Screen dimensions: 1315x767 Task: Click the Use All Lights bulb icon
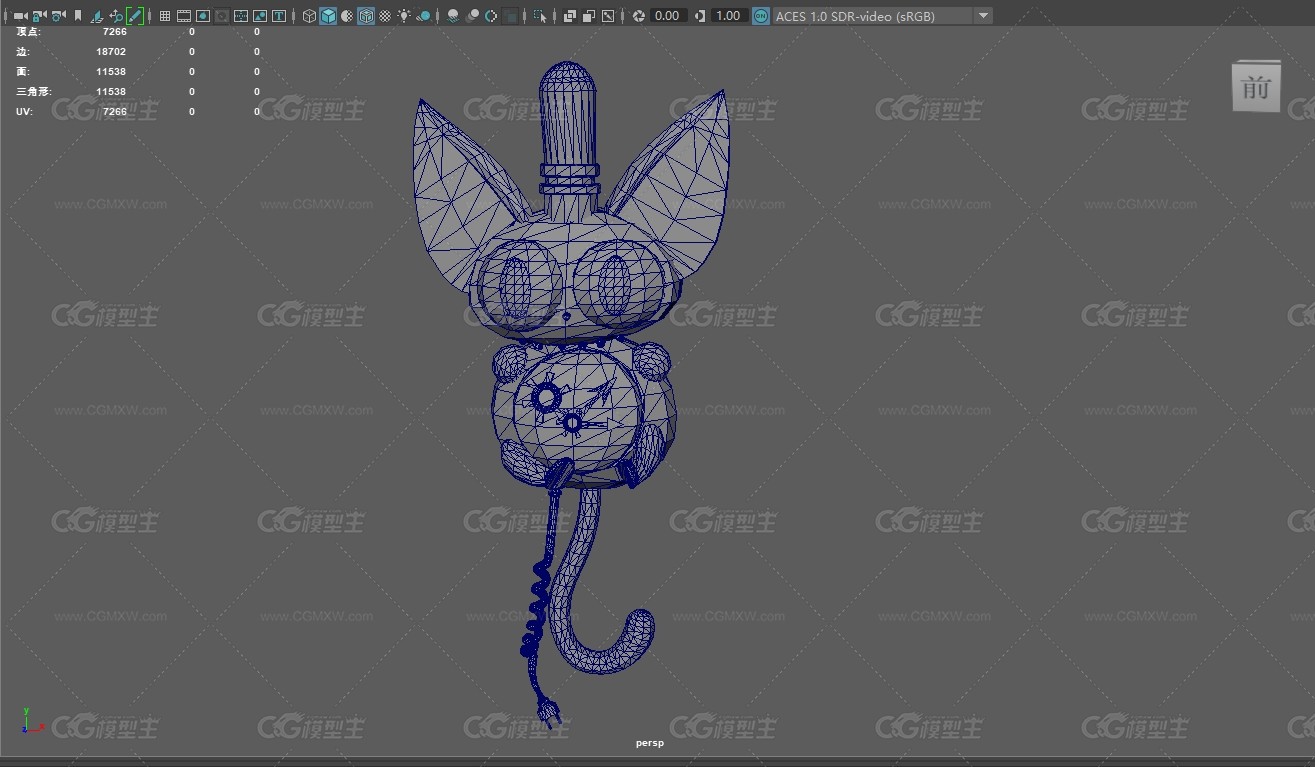[404, 16]
